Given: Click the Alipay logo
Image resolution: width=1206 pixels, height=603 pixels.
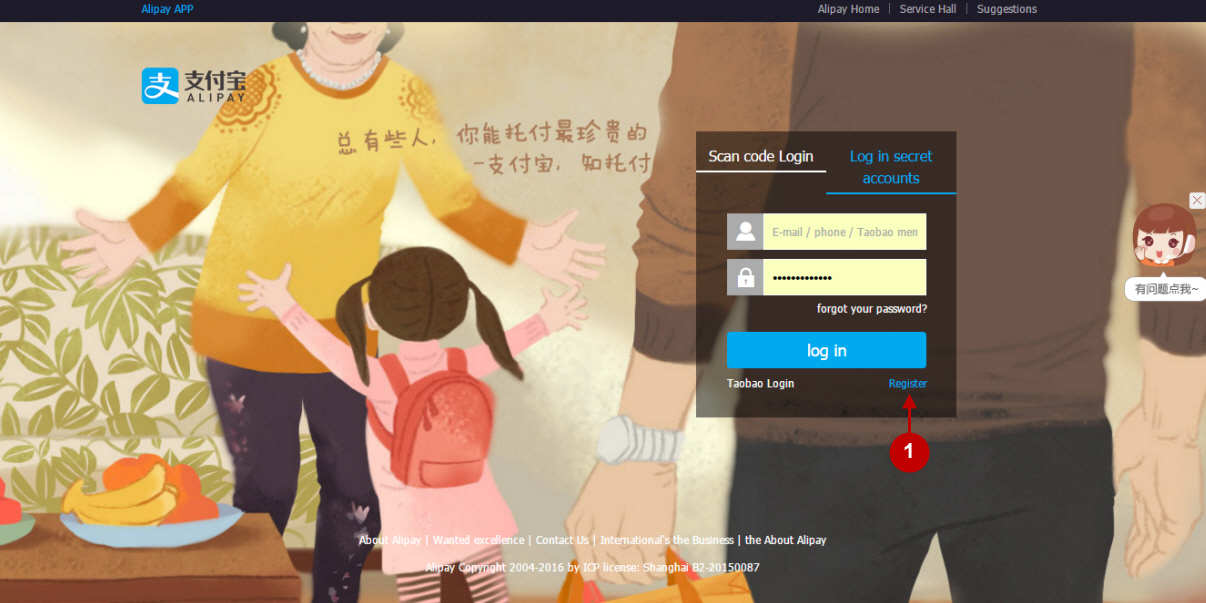Looking at the screenshot, I should [193, 86].
